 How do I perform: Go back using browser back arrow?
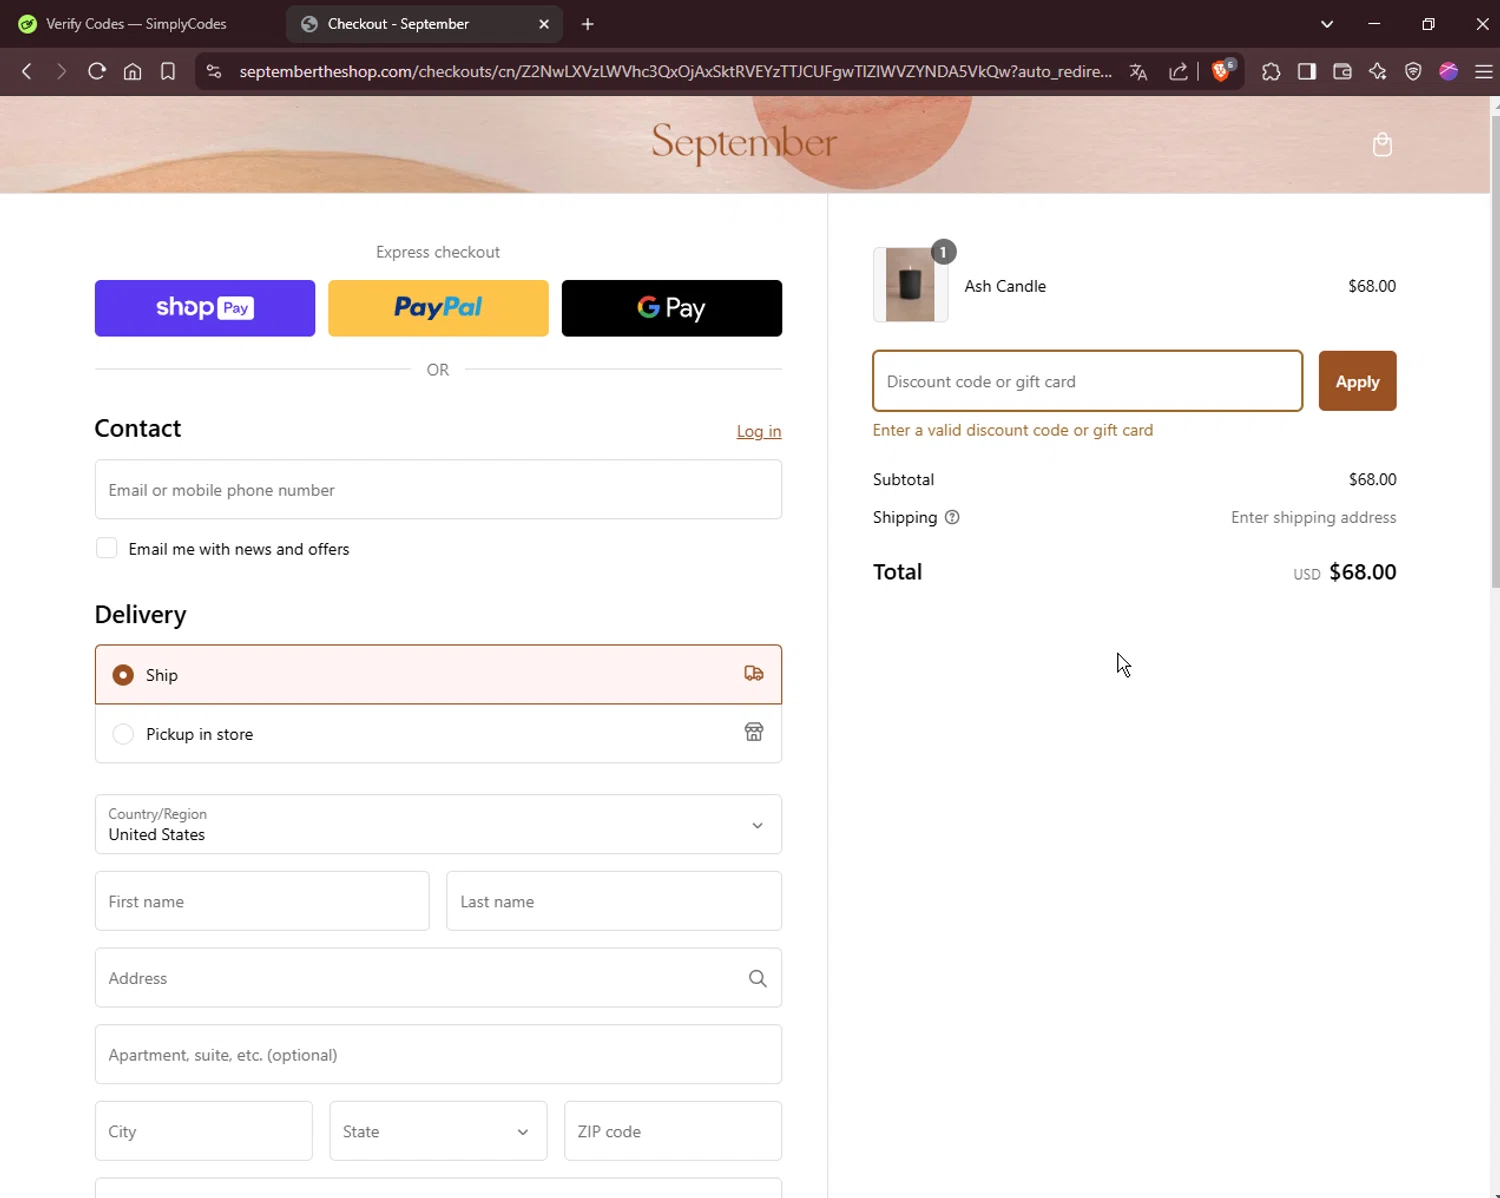[x=27, y=71]
